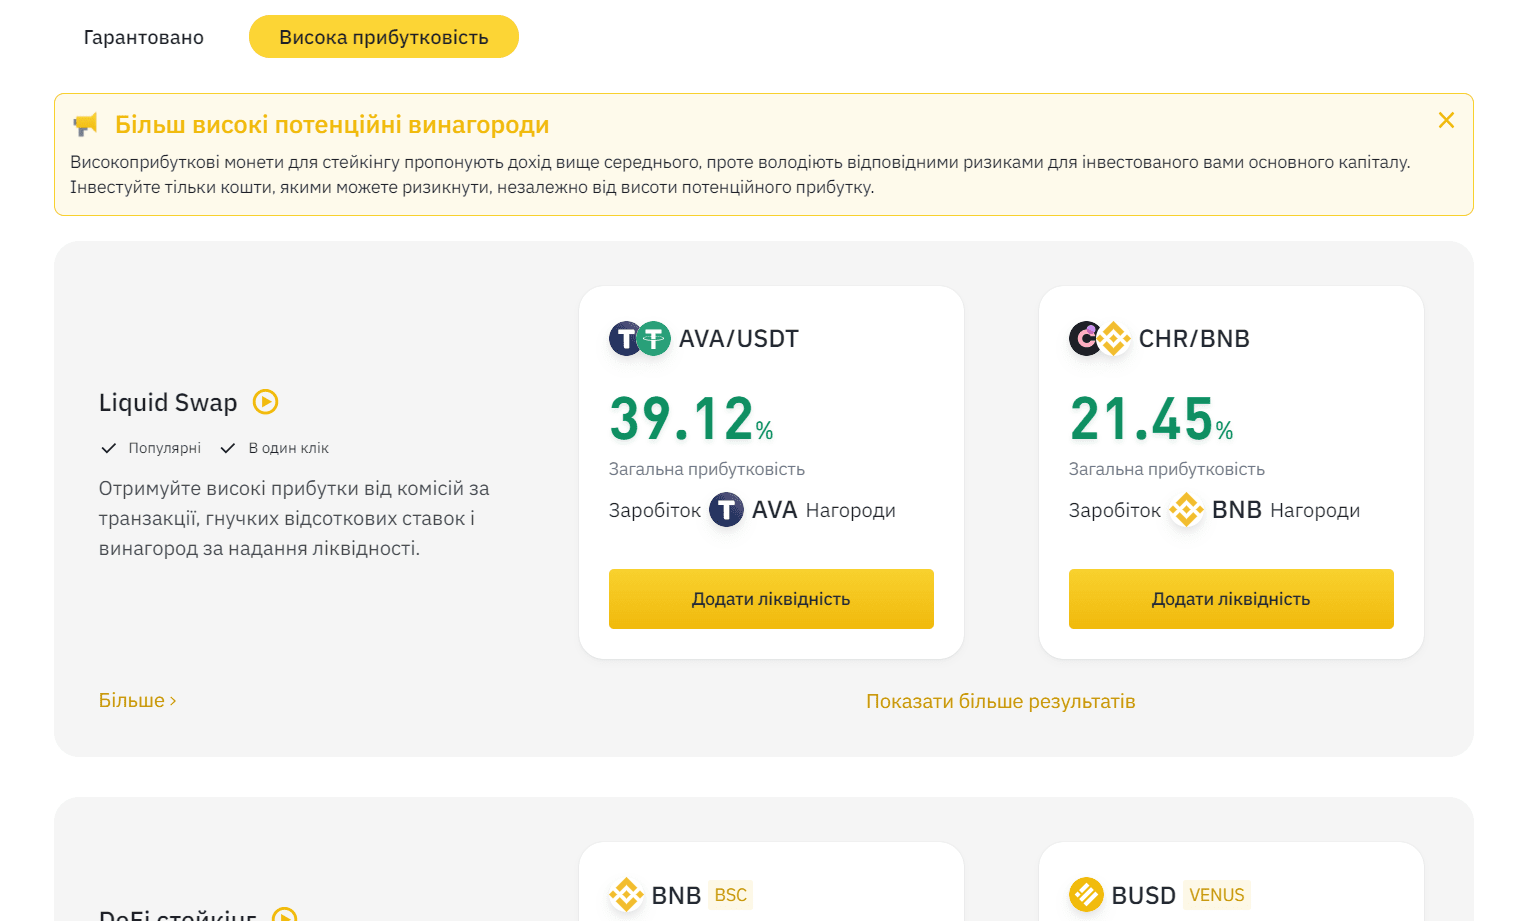Click the Liquid Swap heading
This screenshot has height=921, width=1525.
(168, 402)
